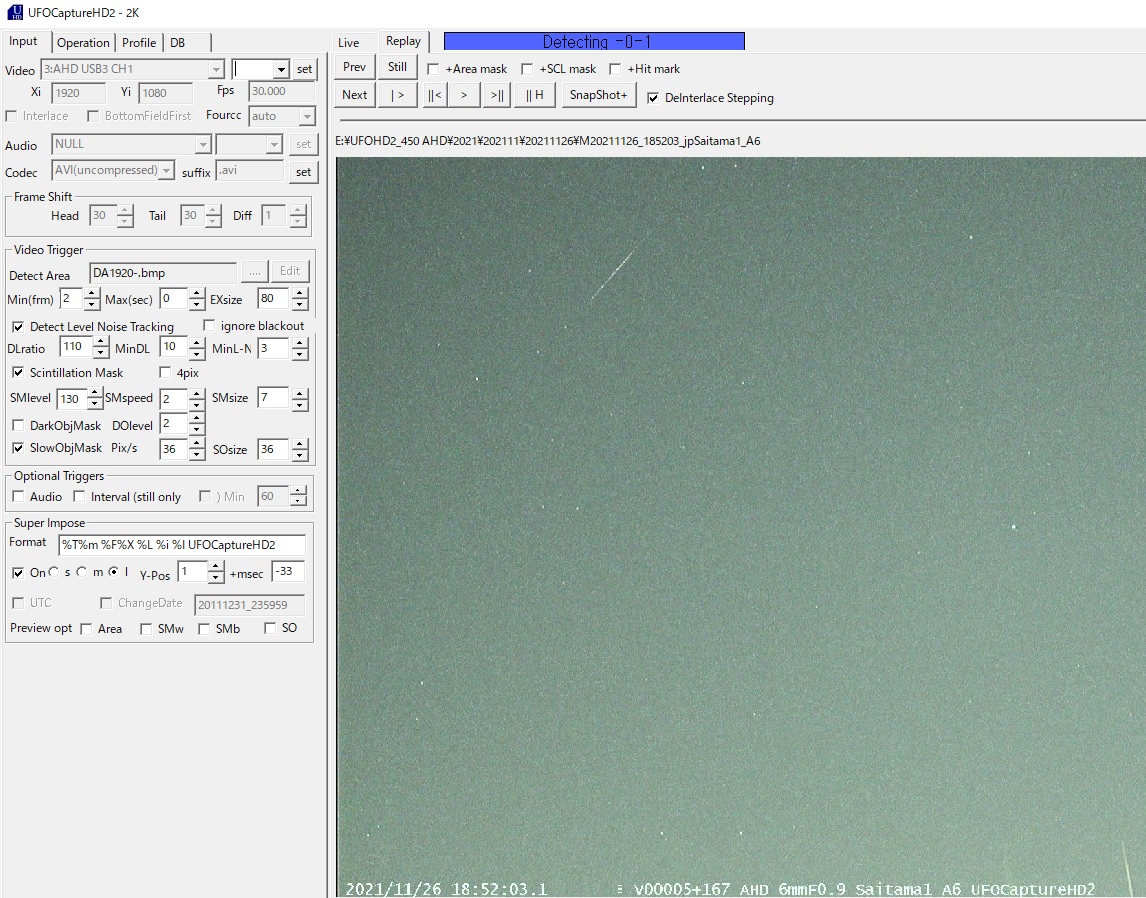The width and height of the screenshot is (1146, 898).
Task: Click the play '>' button
Action: tap(463, 95)
